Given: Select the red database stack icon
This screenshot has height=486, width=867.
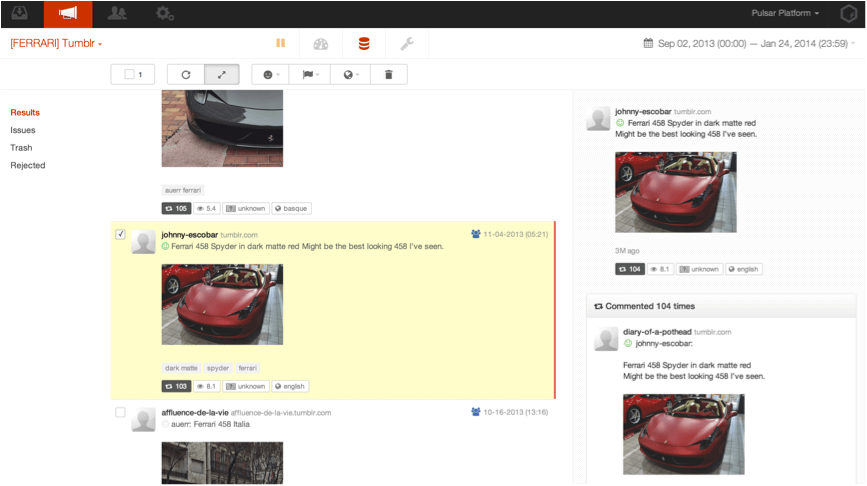Looking at the screenshot, I should tap(363, 44).
